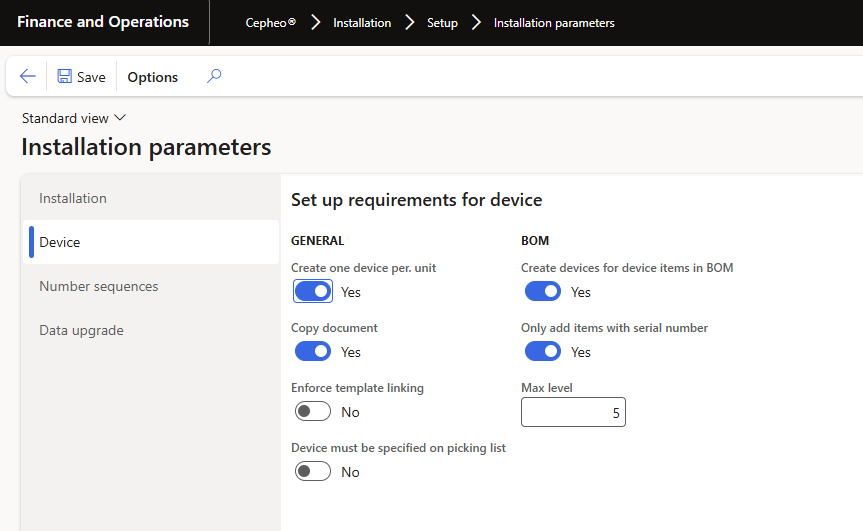Click chevron after Cepheo breadcrumb
Viewport: 863px width, 531px height.
(315, 23)
